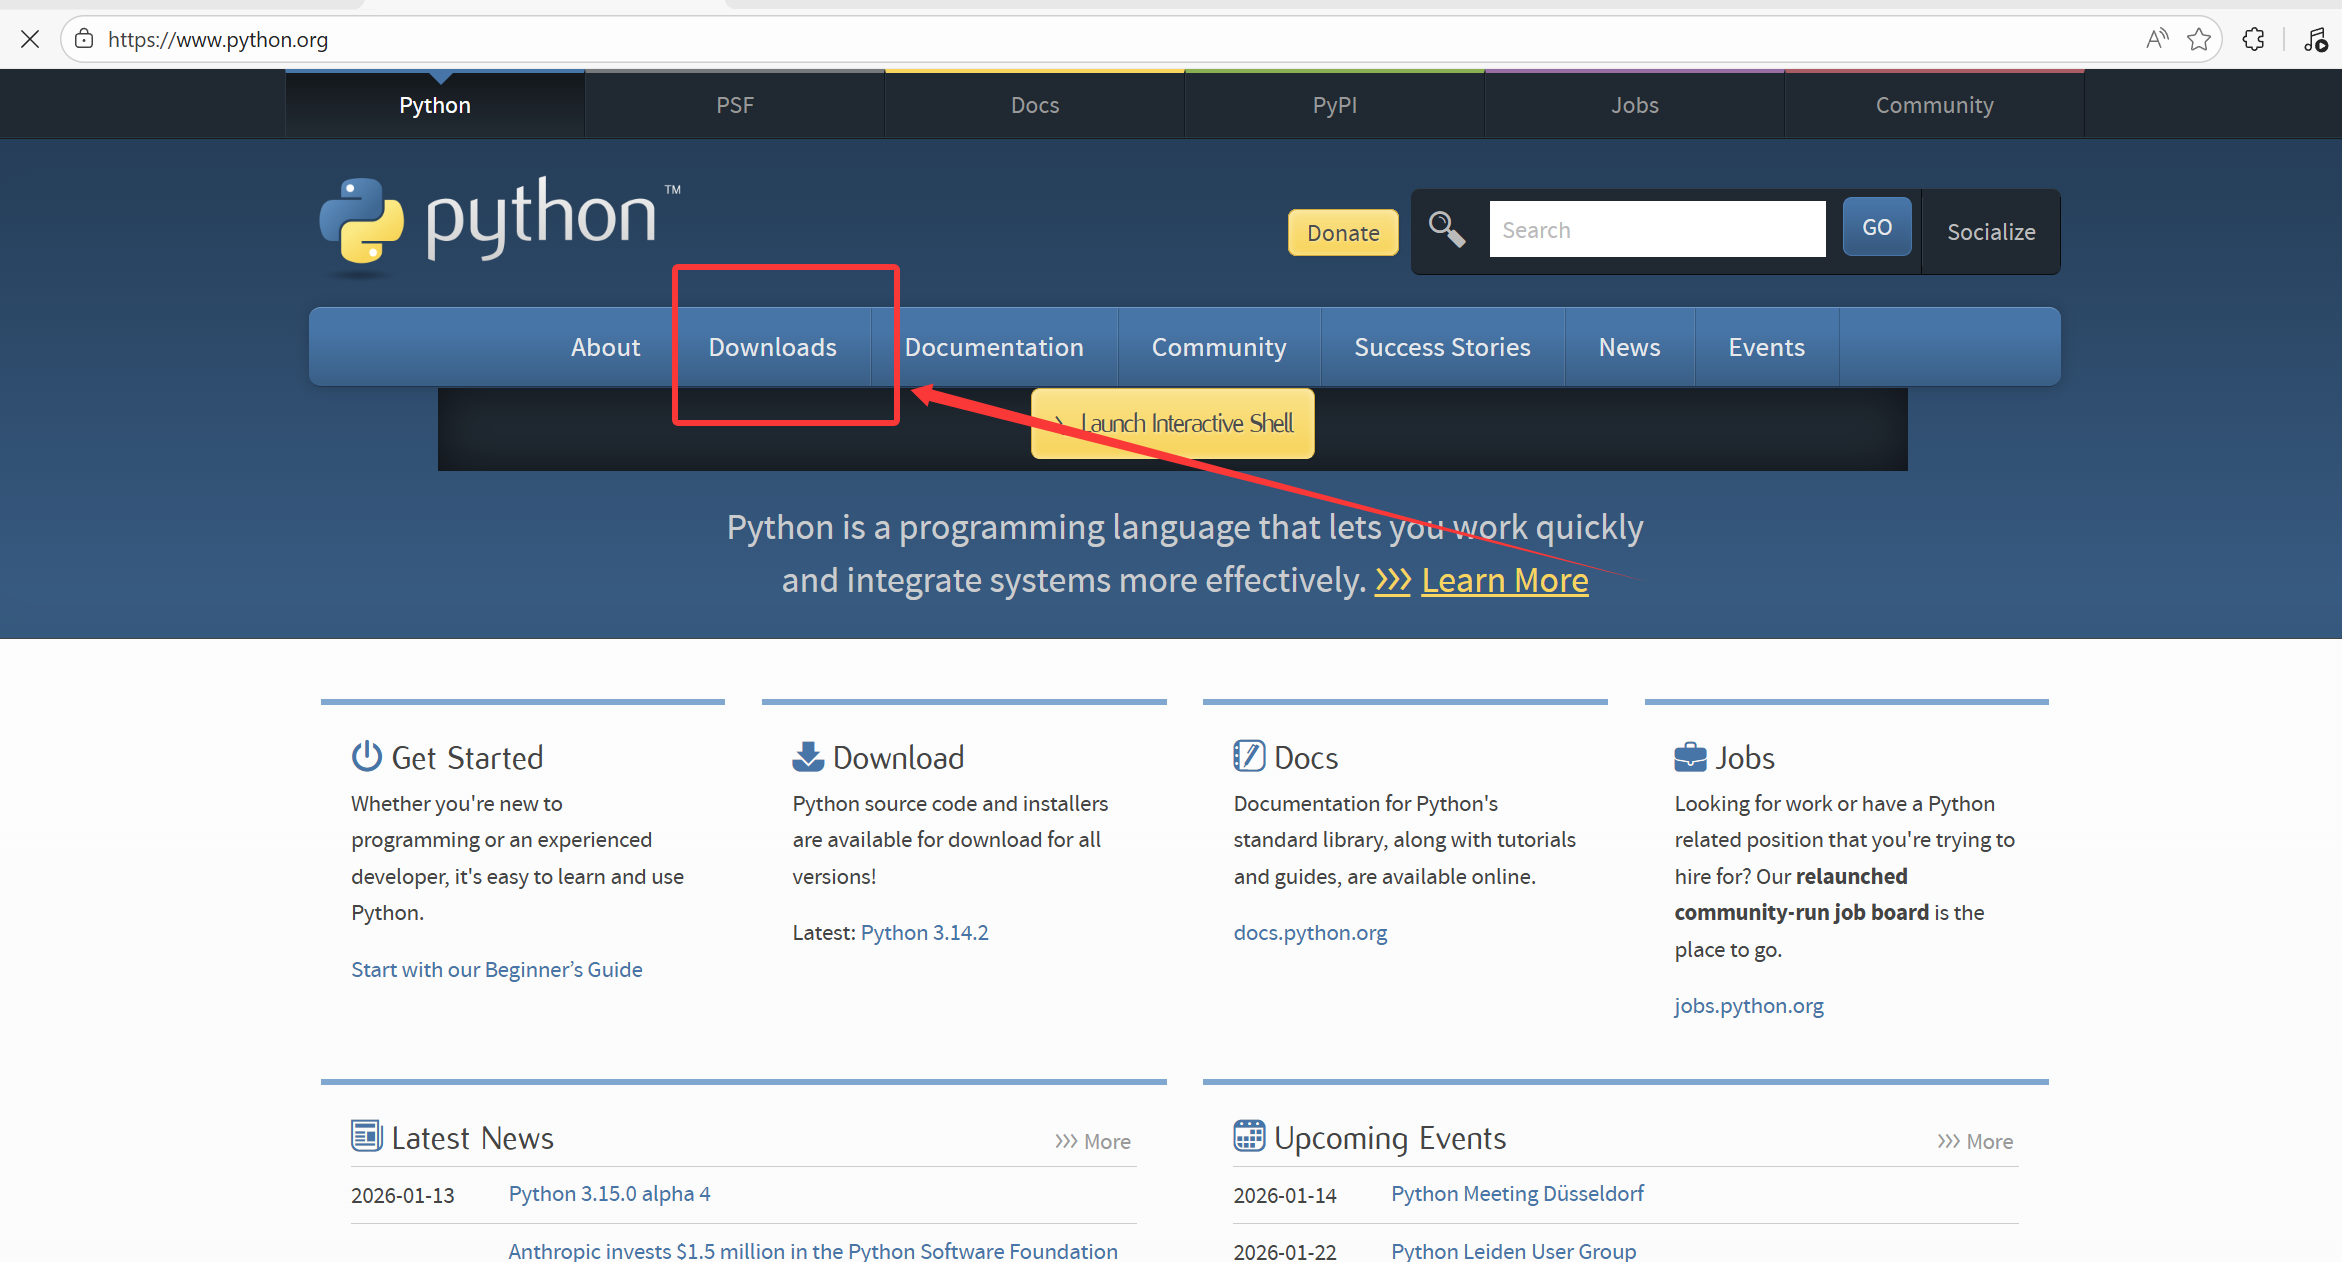Open the Python 3.14.2 latest link

(x=924, y=932)
